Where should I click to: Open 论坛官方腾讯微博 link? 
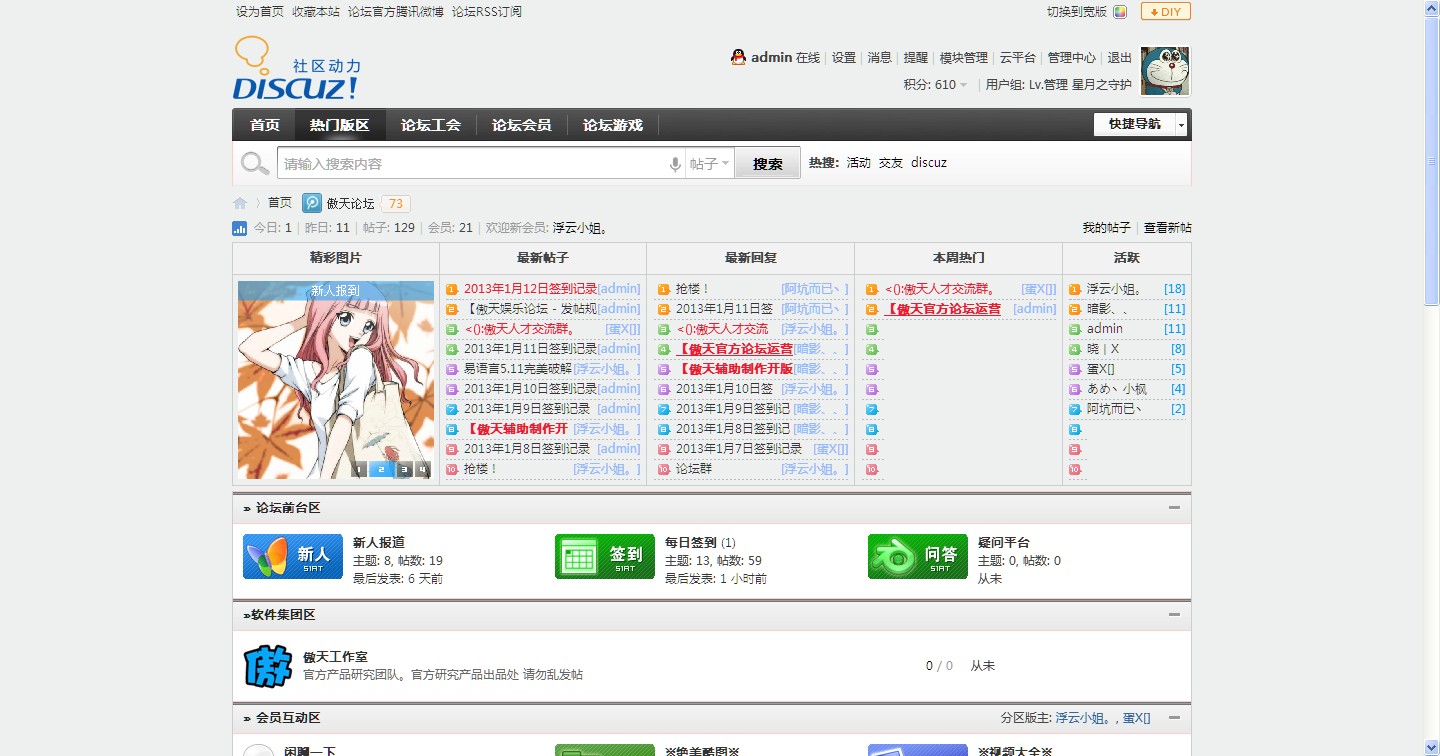[x=396, y=12]
